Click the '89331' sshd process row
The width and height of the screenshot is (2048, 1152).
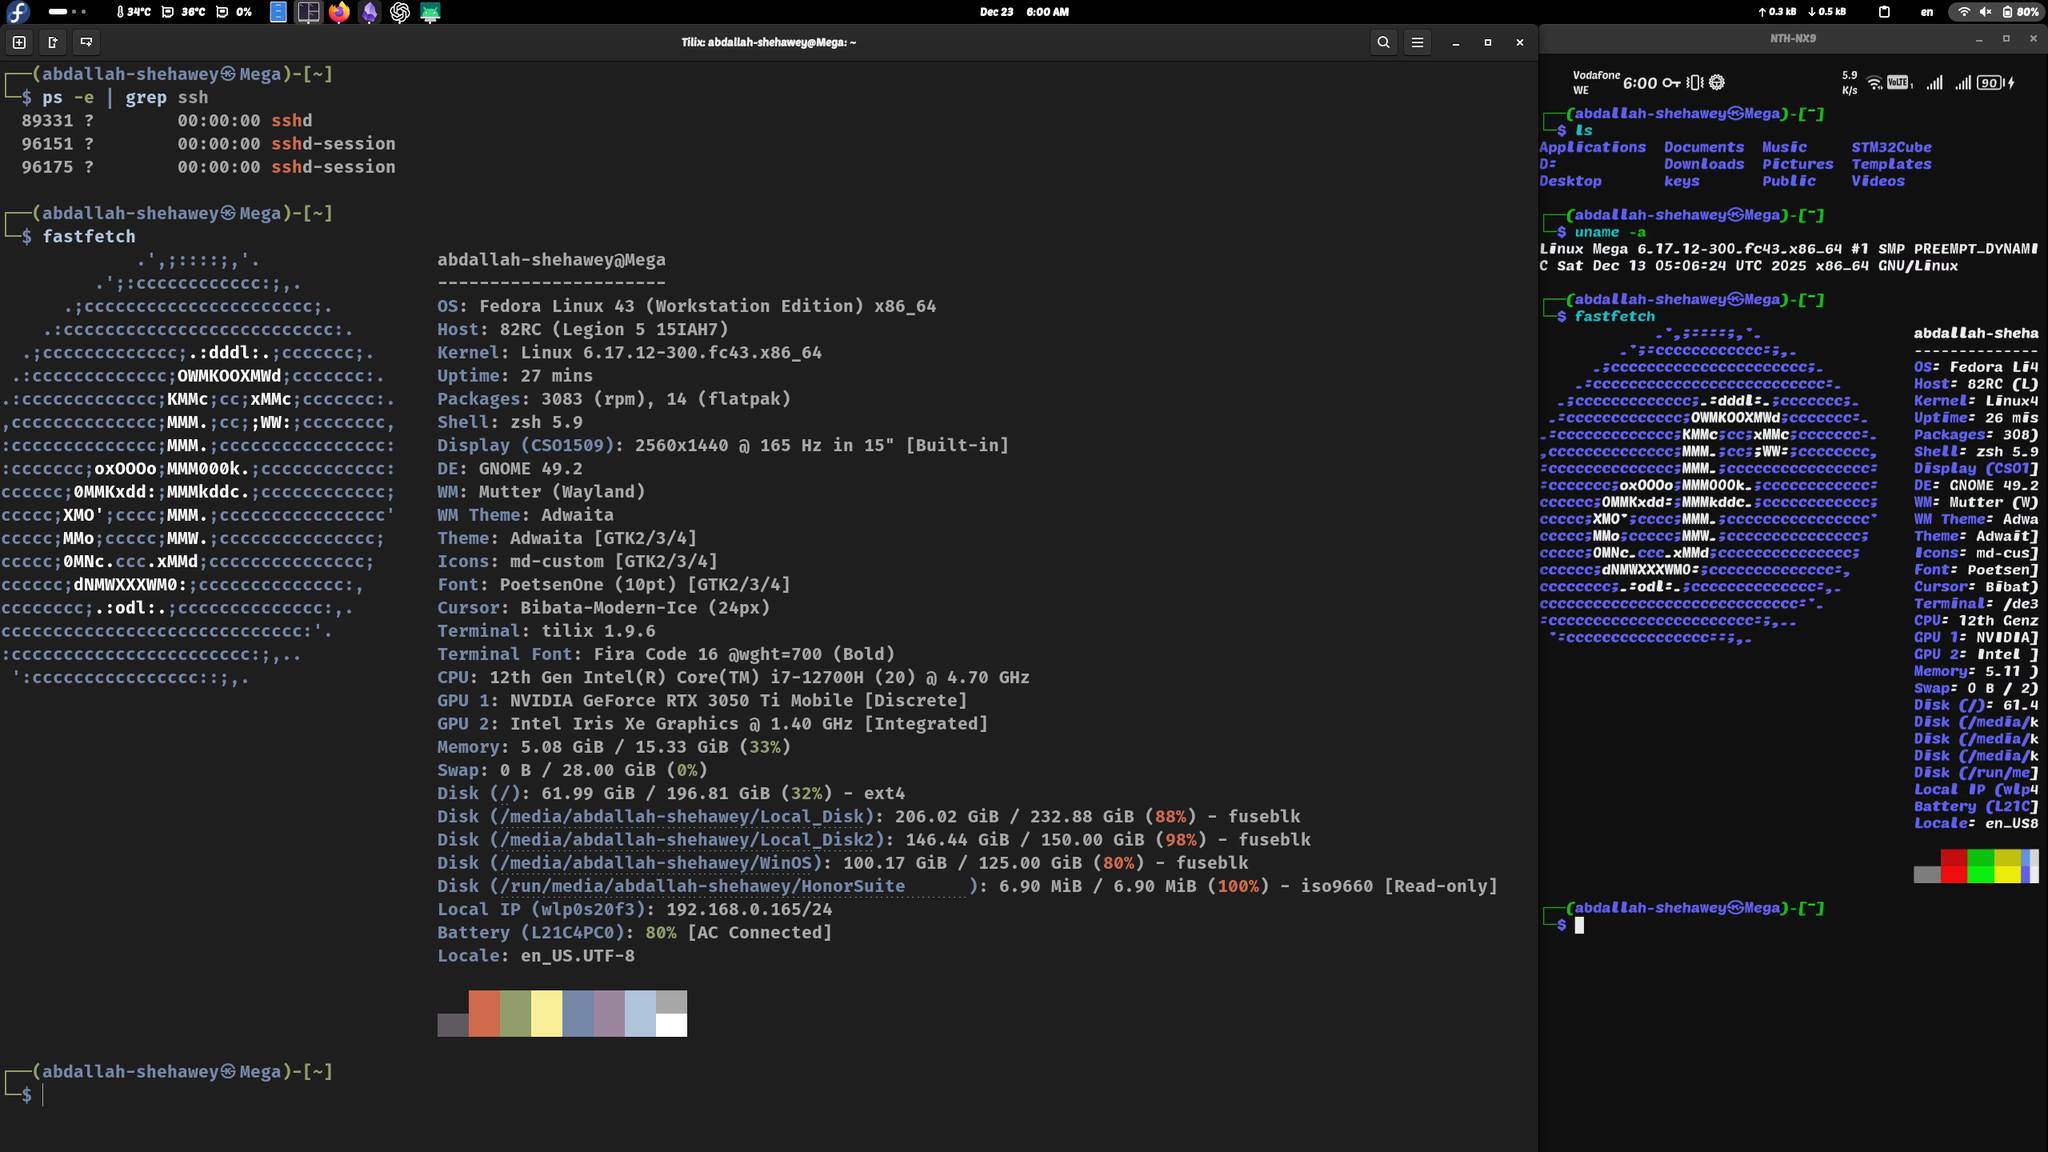point(208,121)
